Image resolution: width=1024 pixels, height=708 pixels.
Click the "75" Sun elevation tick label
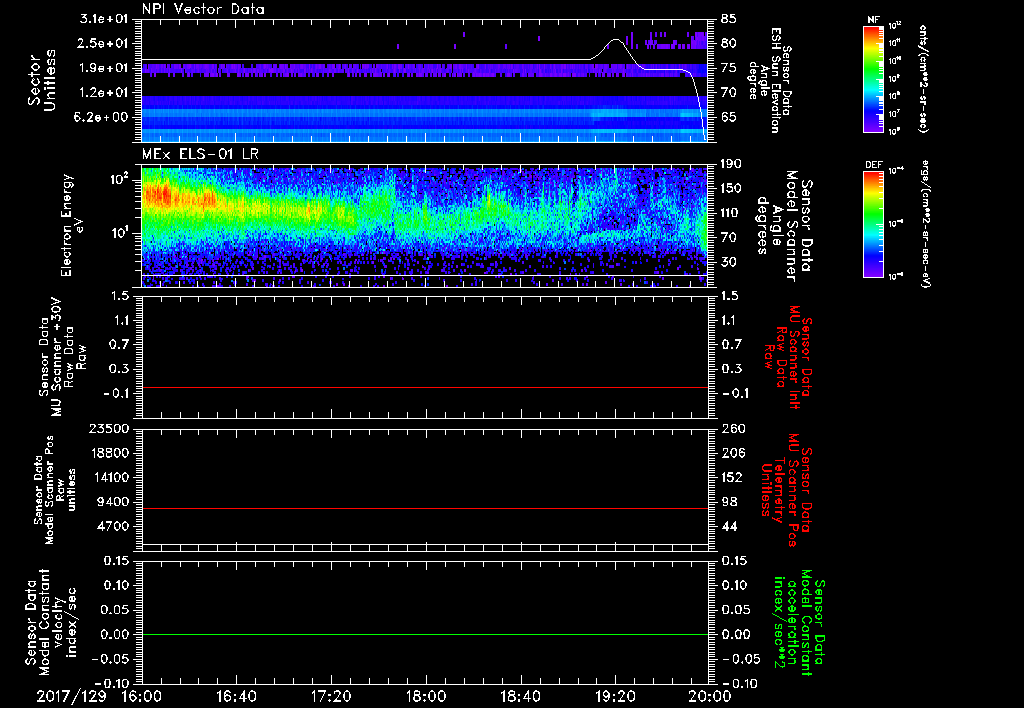point(729,68)
